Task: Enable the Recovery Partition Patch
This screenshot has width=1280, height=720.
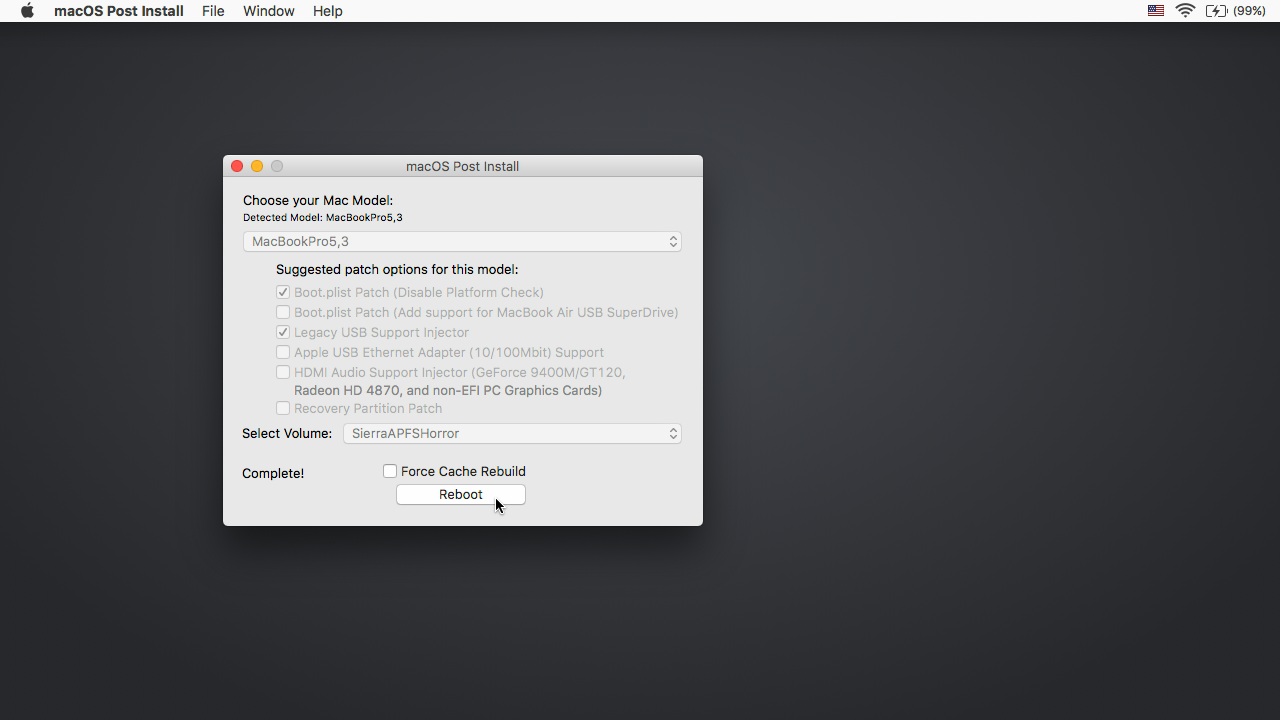Action: coord(283,408)
